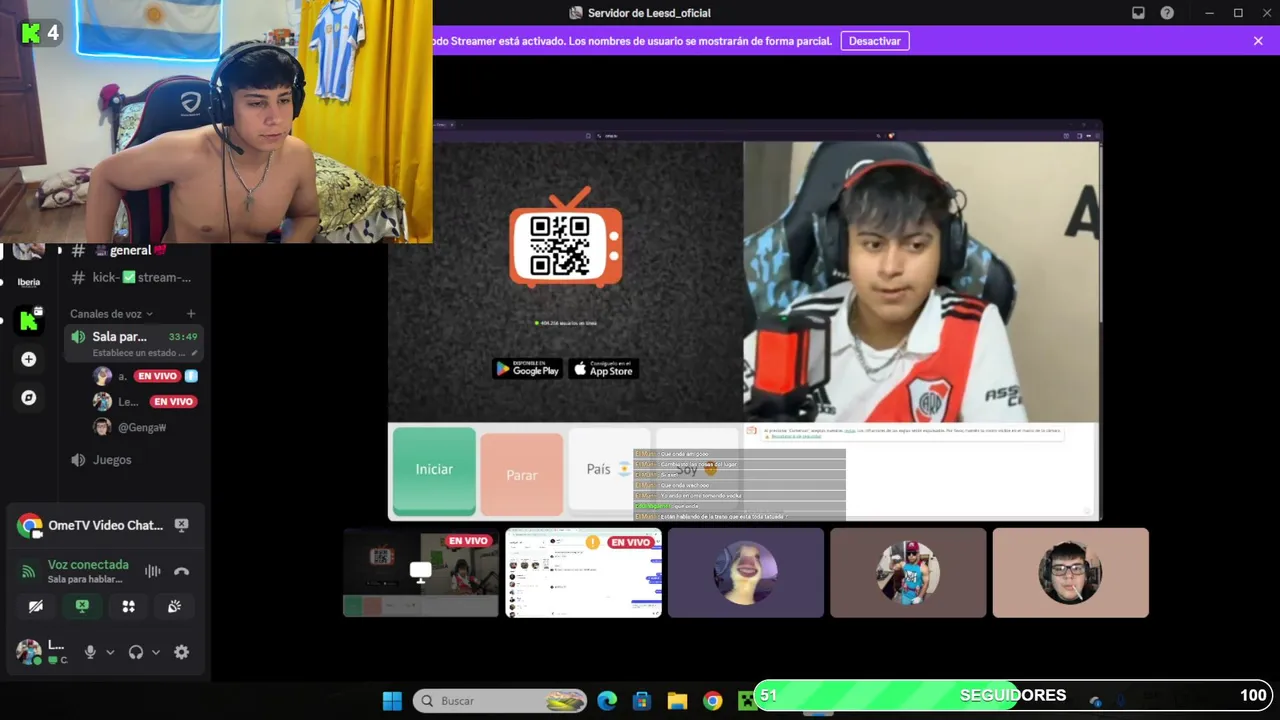Viewport: 1280px width, 720px height.
Task: Select the Iberia server icon
Action: 29,282
